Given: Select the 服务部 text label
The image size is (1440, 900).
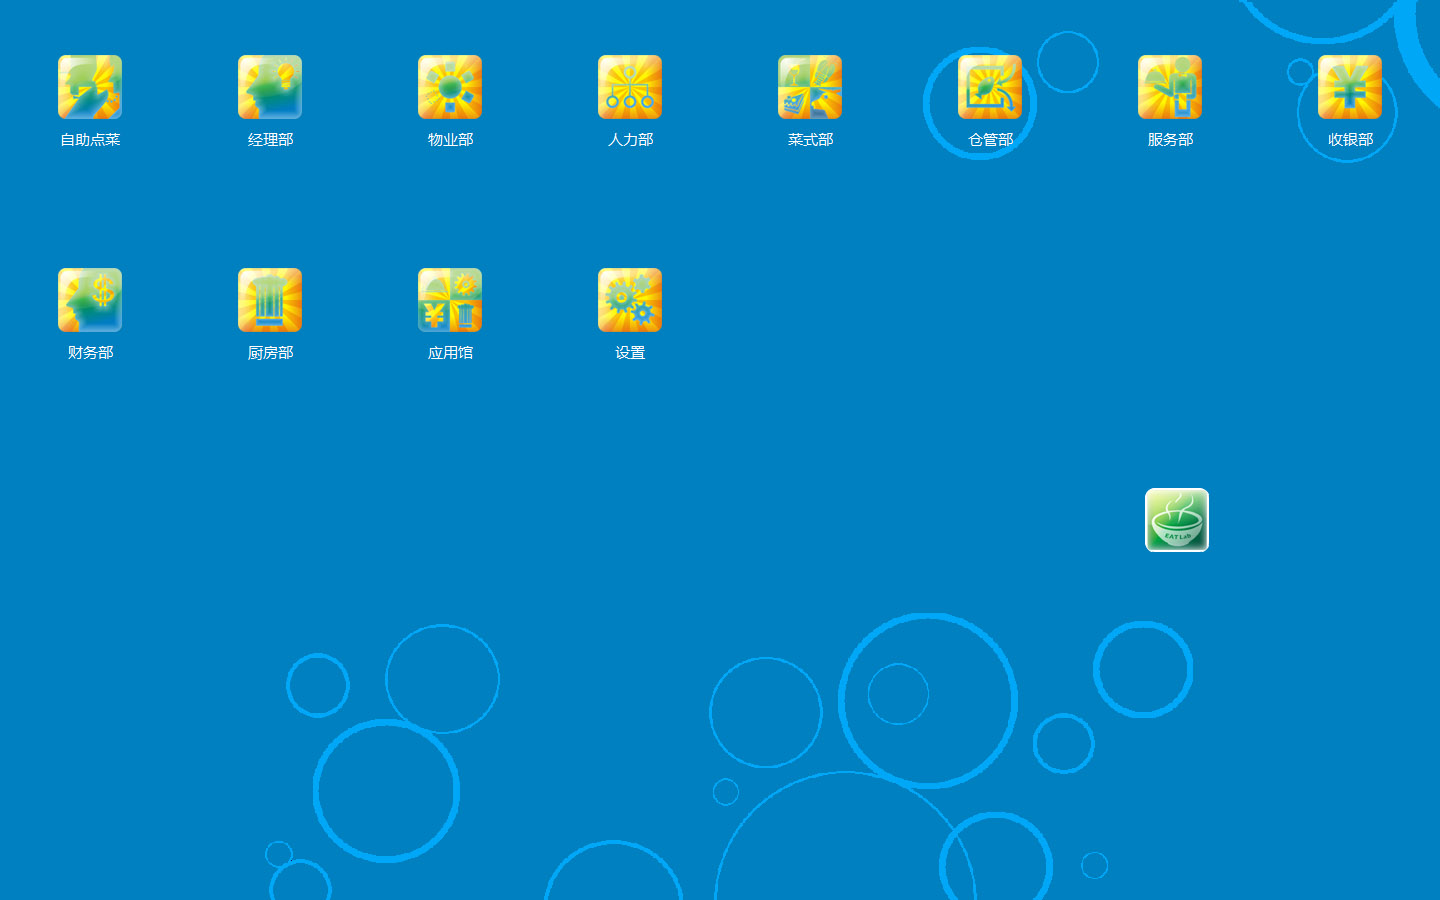Looking at the screenshot, I should pyautogui.click(x=1170, y=140).
